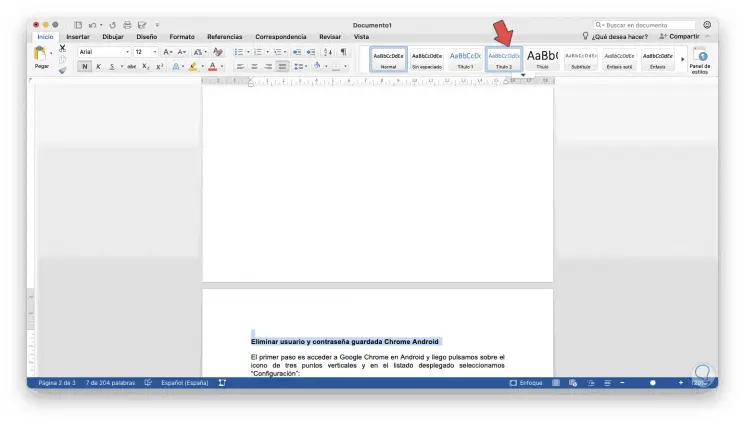Click the zoom slider handle
This screenshot has width=745, height=424.
pos(653,383)
